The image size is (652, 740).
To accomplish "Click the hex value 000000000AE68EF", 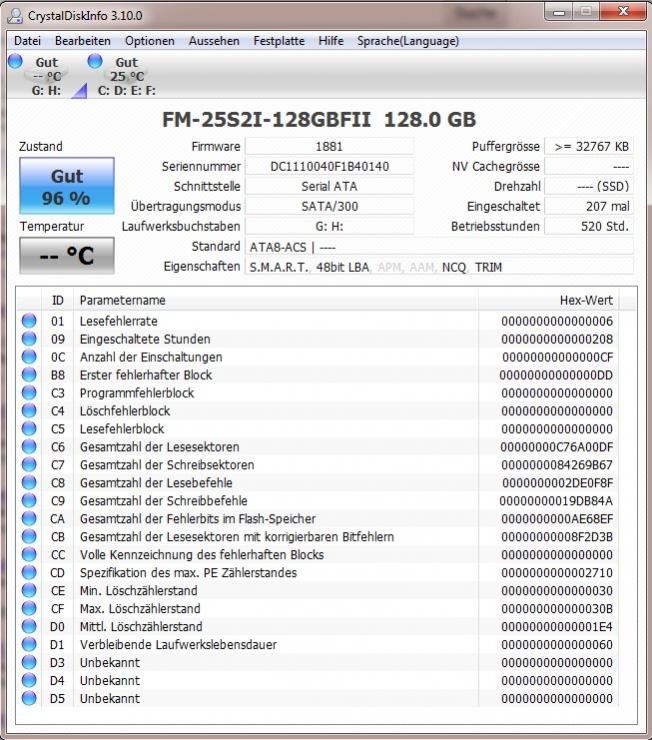I will pyautogui.click(x=557, y=519).
